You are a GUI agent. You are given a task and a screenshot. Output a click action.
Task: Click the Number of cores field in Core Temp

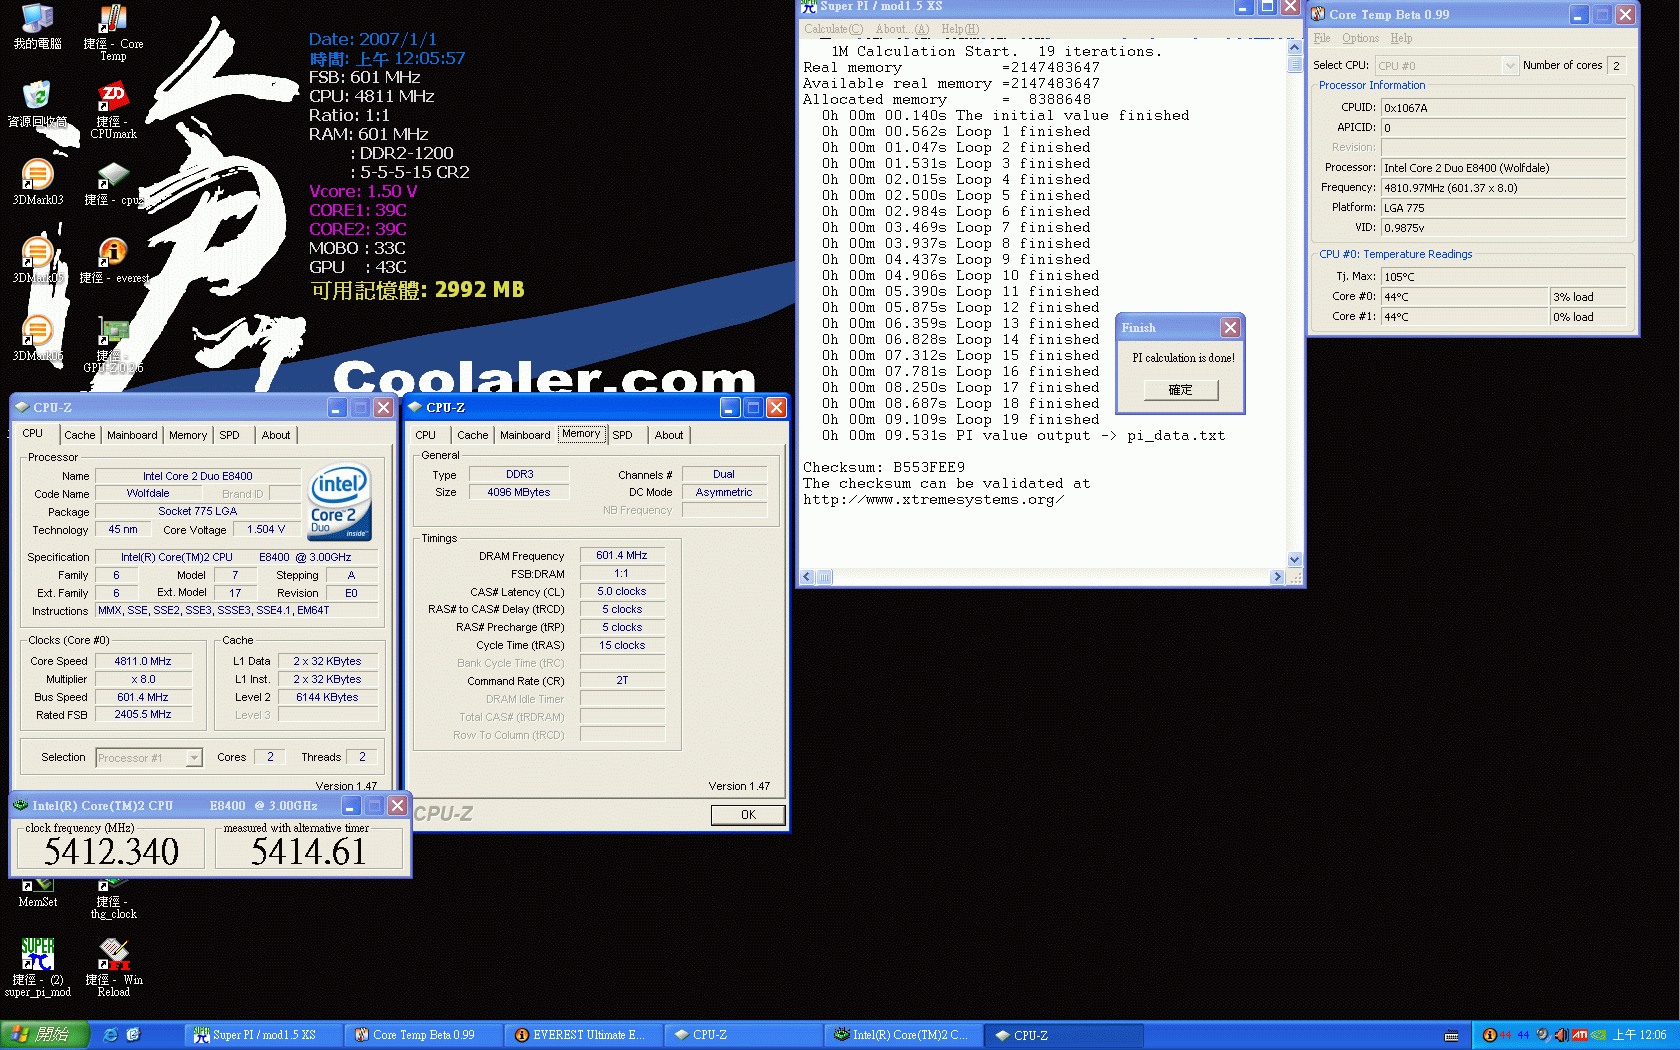(1617, 66)
